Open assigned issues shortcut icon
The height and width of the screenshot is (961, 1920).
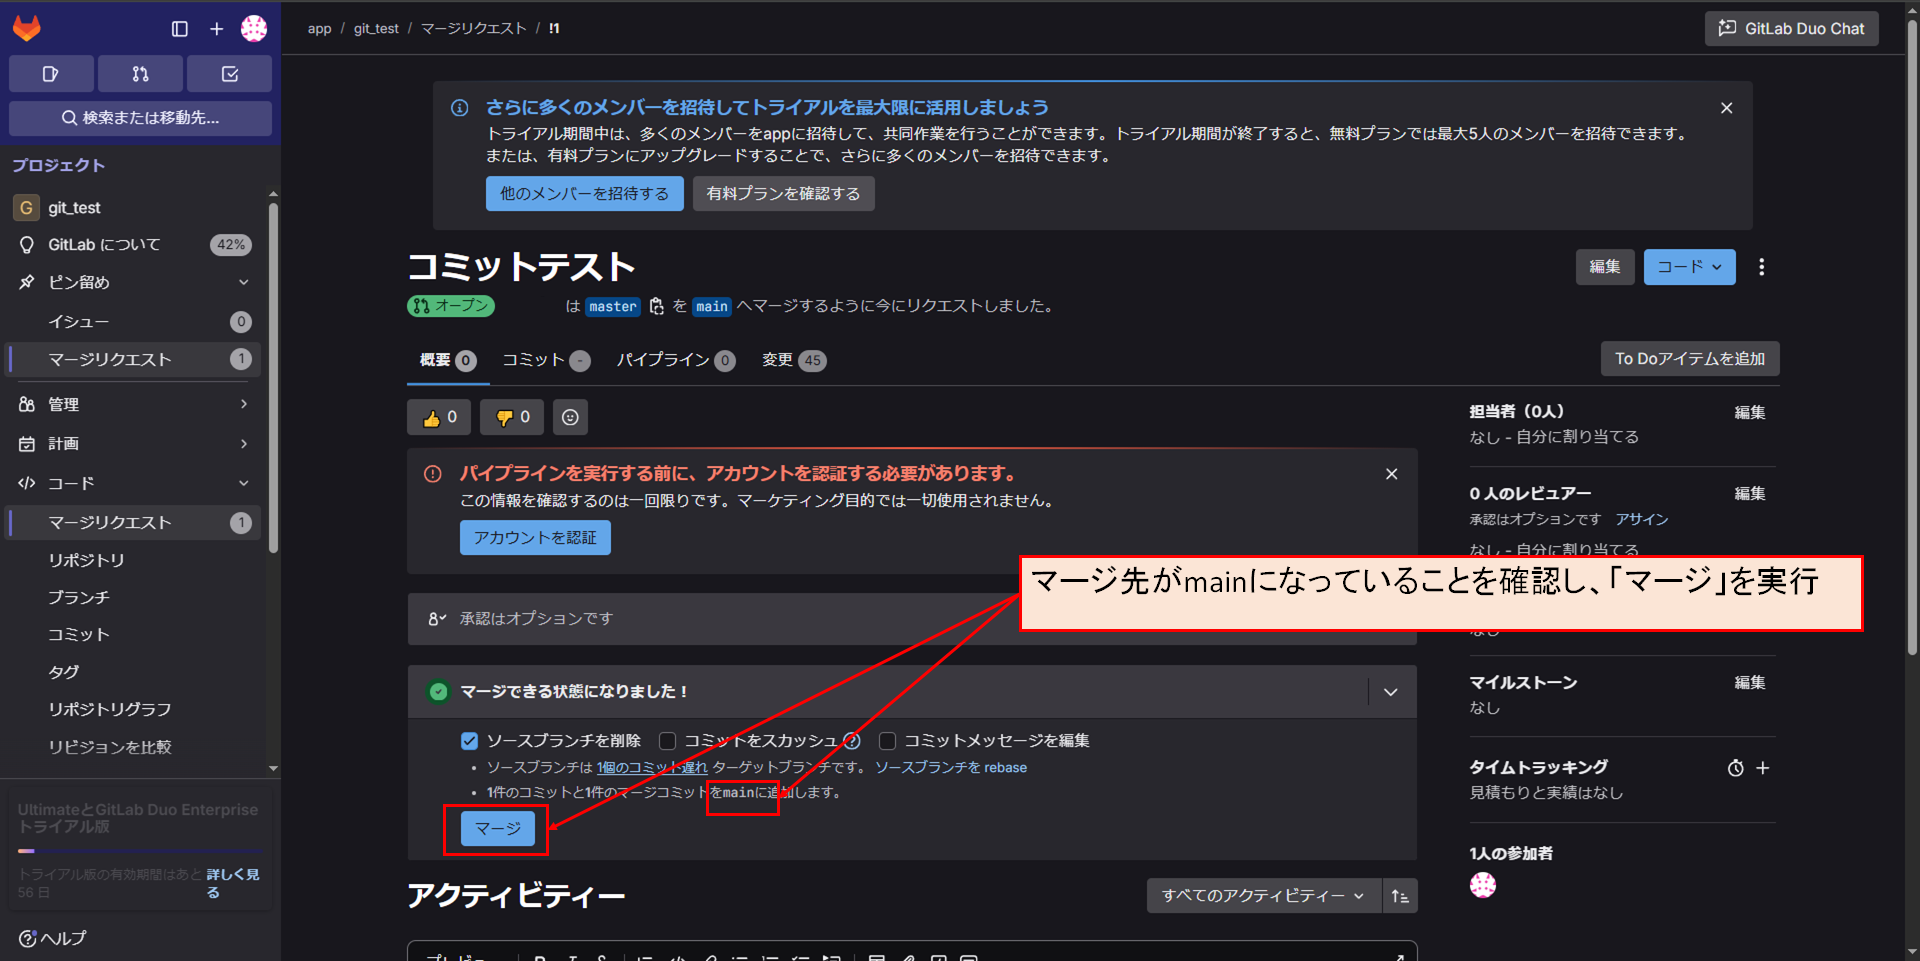pyautogui.click(x=51, y=74)
